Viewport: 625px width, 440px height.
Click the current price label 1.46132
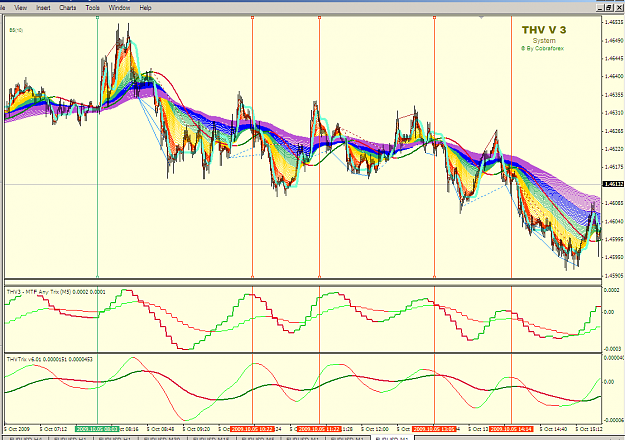pyautogui.click(x=613, y=184)
